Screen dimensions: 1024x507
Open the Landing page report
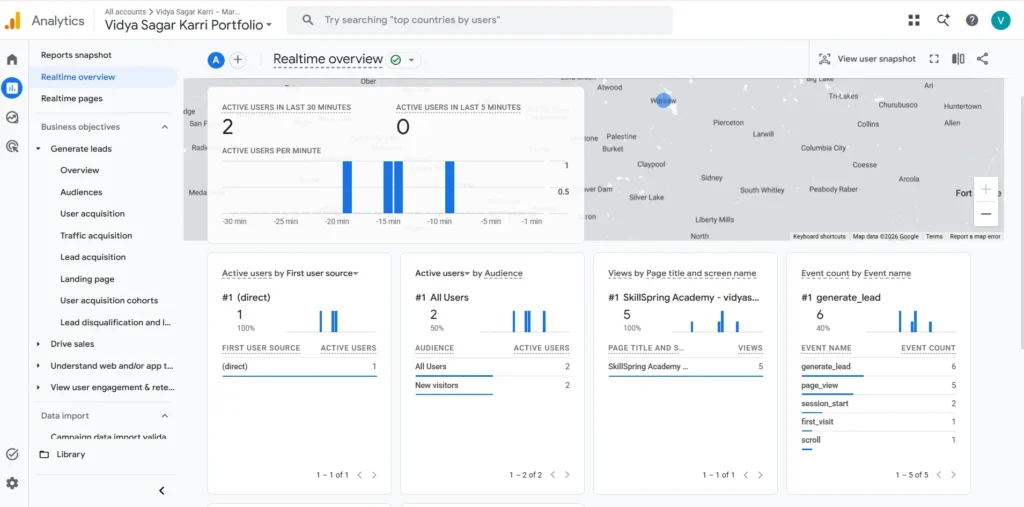click(x=87, y=279)
